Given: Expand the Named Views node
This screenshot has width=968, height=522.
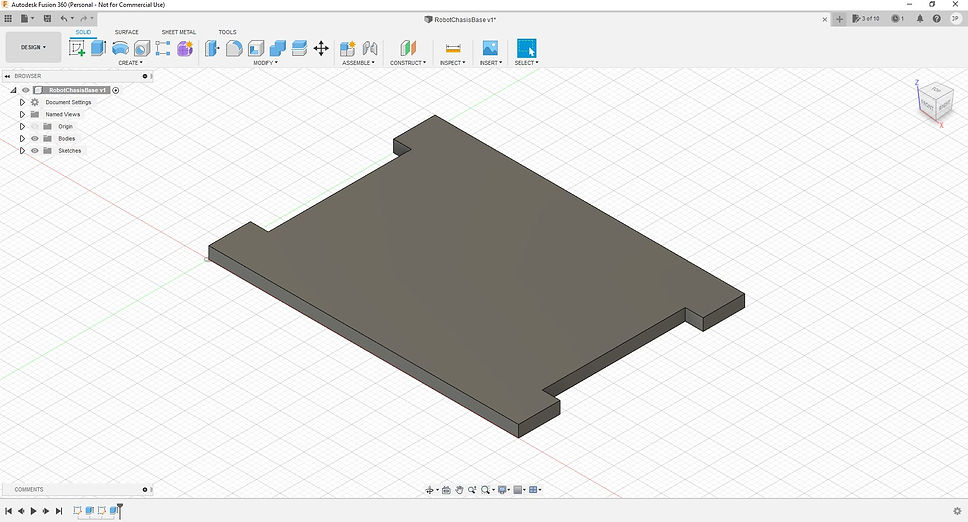Looking at the screenshot, I should point(22,114).
